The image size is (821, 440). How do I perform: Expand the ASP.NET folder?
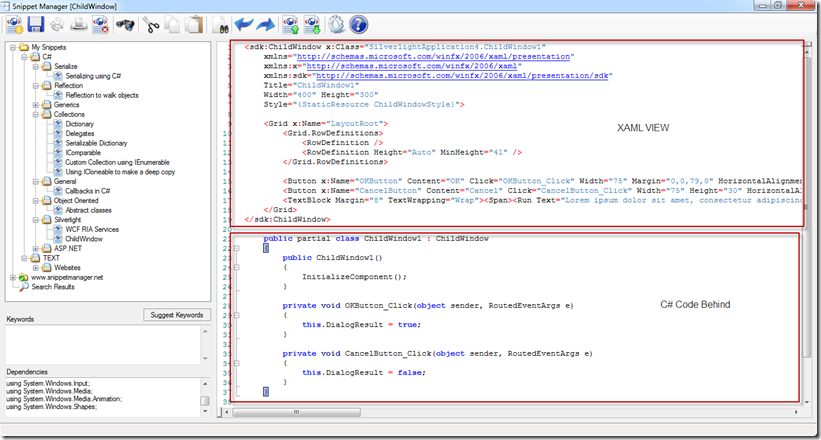[x=36, y=248]
